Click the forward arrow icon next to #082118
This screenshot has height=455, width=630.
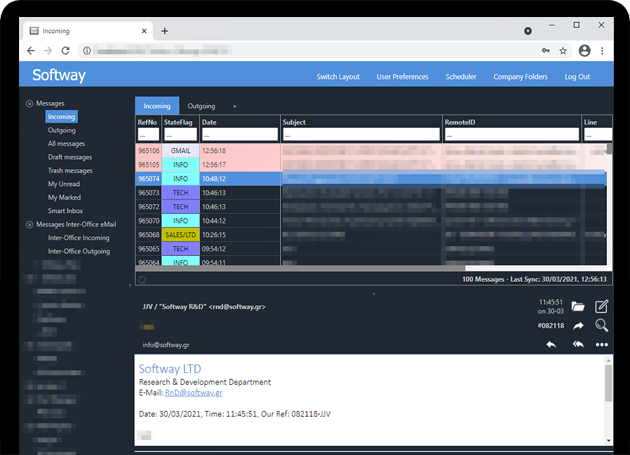[578, 326]
